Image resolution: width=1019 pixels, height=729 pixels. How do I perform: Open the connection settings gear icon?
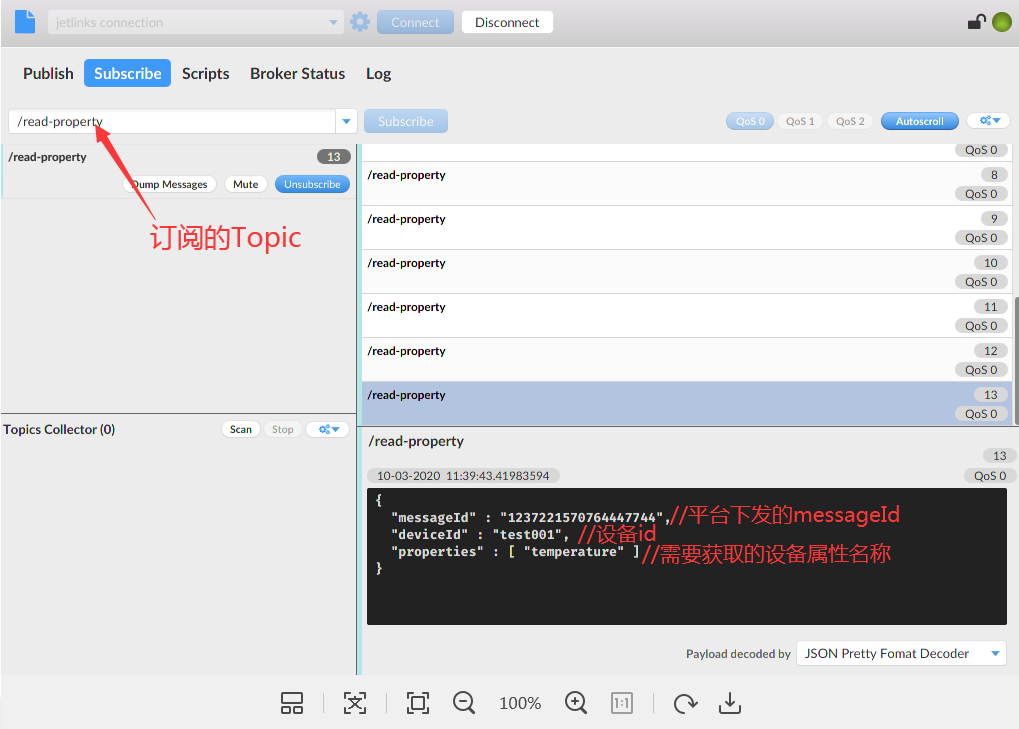[x=360, y=22]
